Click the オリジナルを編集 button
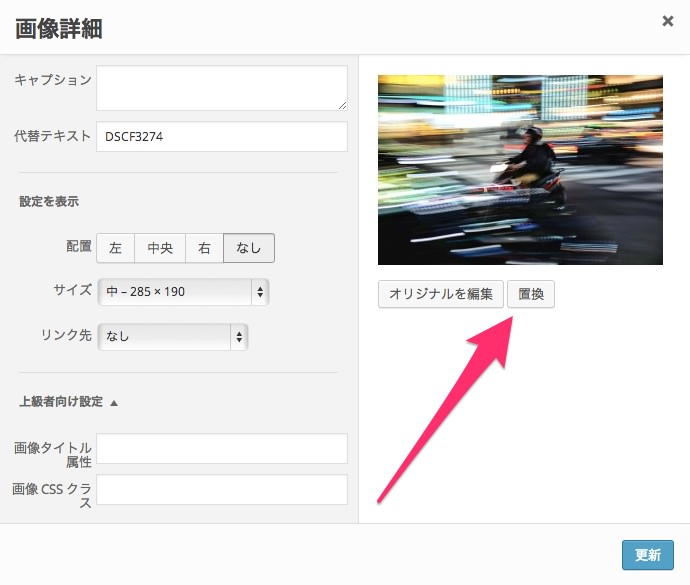This screenshot has width=690, height=585. [440, 294]
